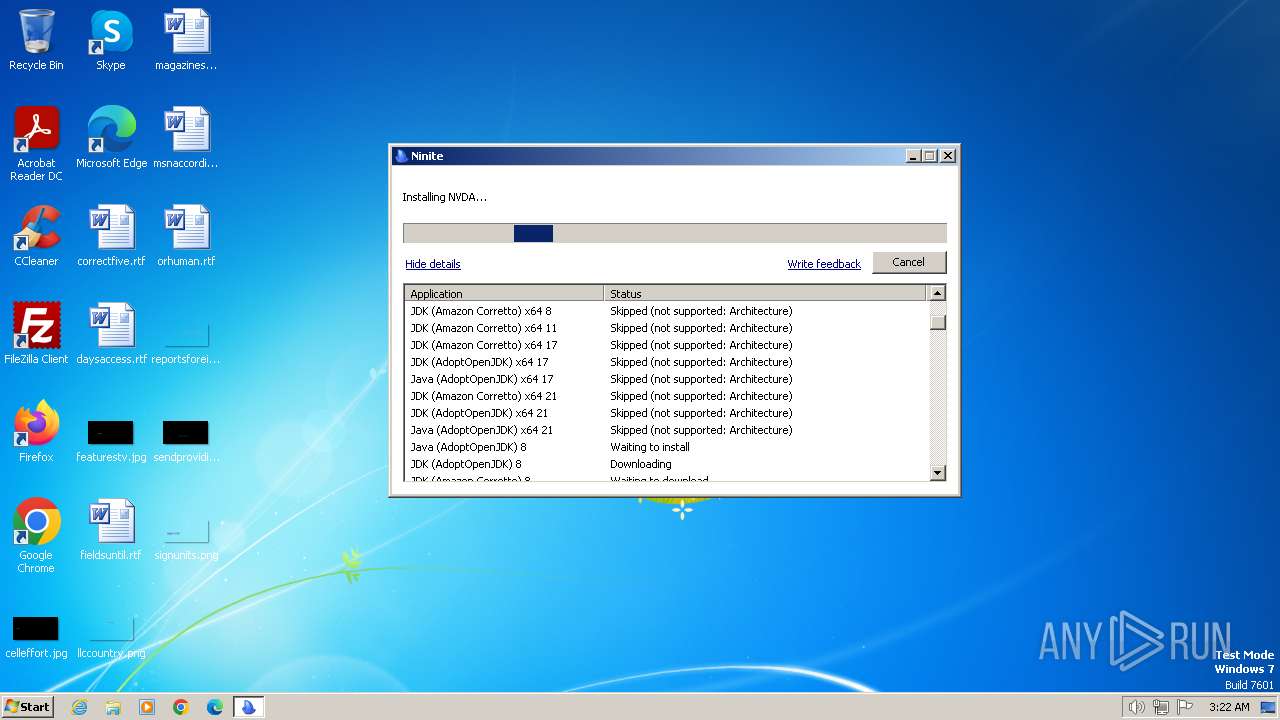Open Windows Media Player from the taskbar
This screenshot has width=1280, height=720.
pos(147,707)
